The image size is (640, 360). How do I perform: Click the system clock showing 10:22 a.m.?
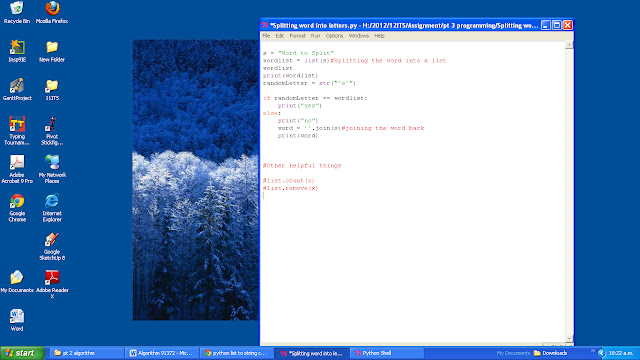621,353
